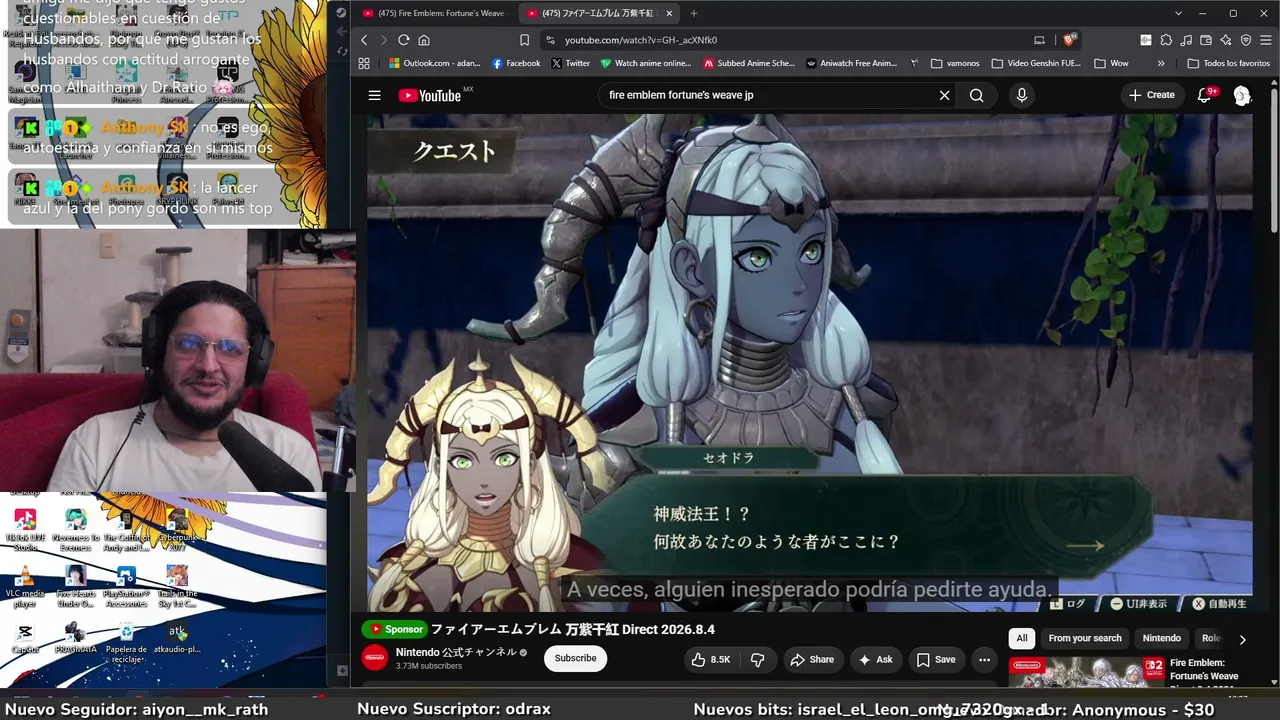Screen dimensions: 1280x720
Task: Select the All filter chip
Action: tap(1022, 638)
